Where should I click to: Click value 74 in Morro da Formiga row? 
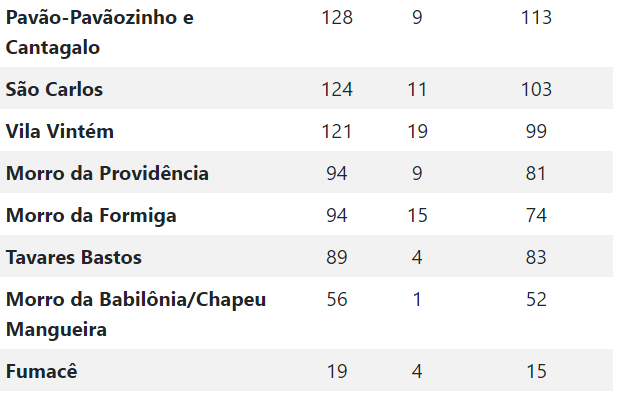(x=536, y=215)
